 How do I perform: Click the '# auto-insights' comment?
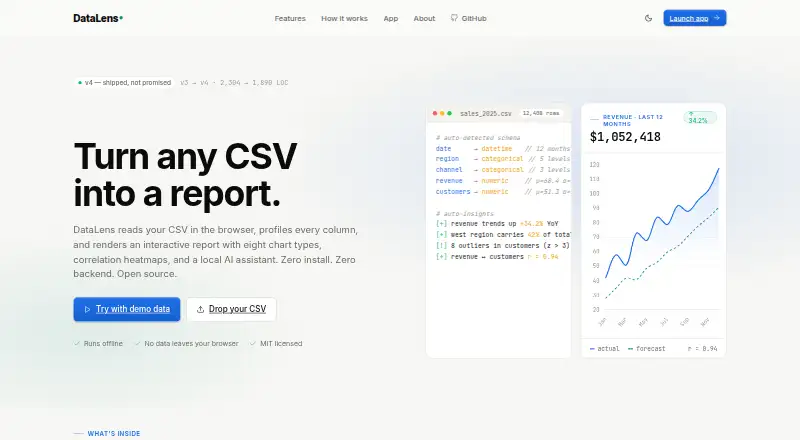tap(464, 213)
